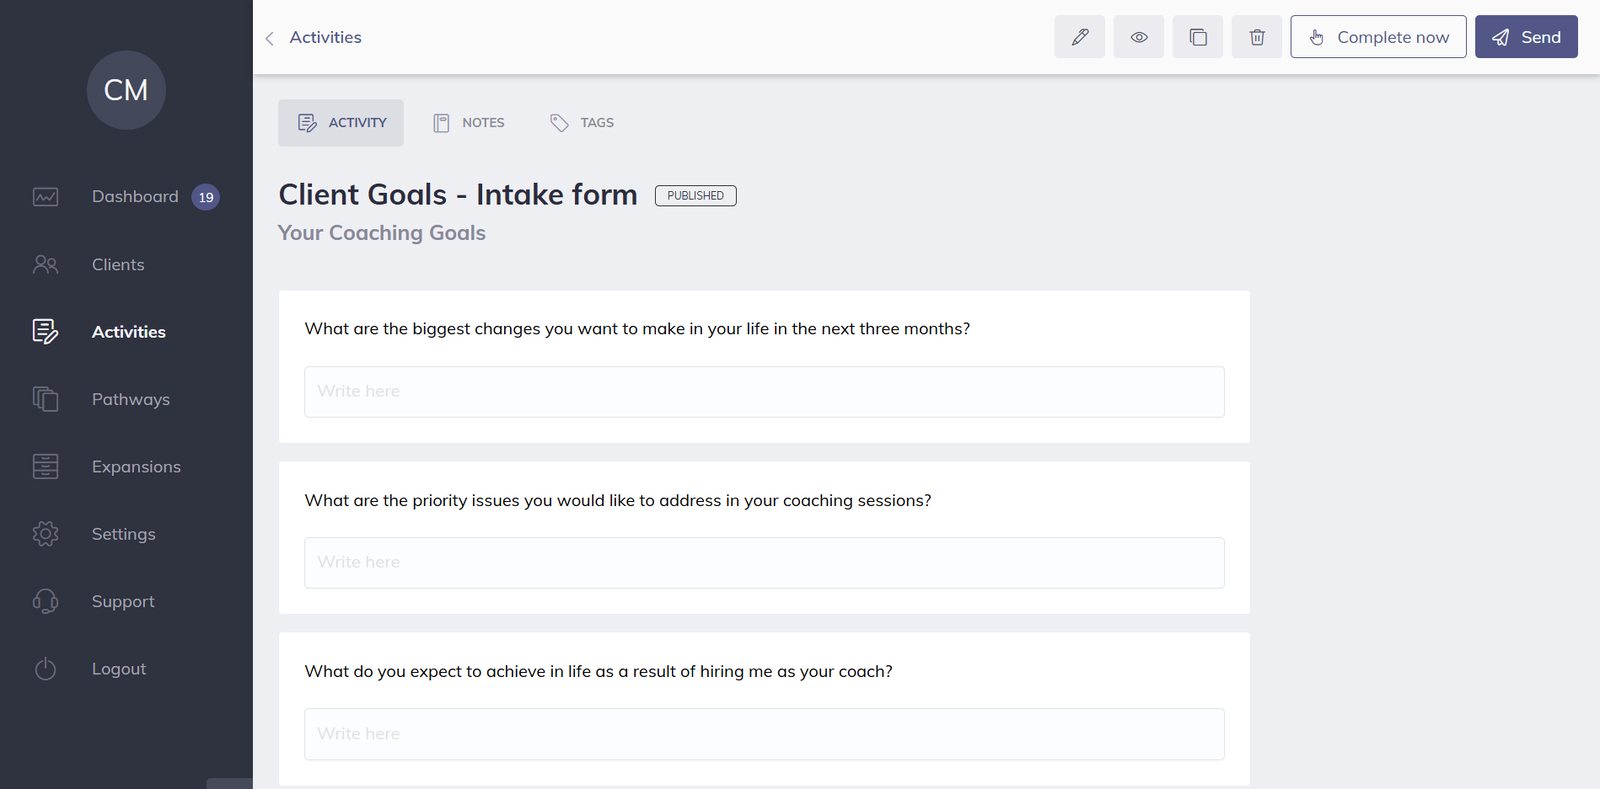Open Settings in sidebar
The height and width of the screenshot is (789, 1600).
point(124,534)
